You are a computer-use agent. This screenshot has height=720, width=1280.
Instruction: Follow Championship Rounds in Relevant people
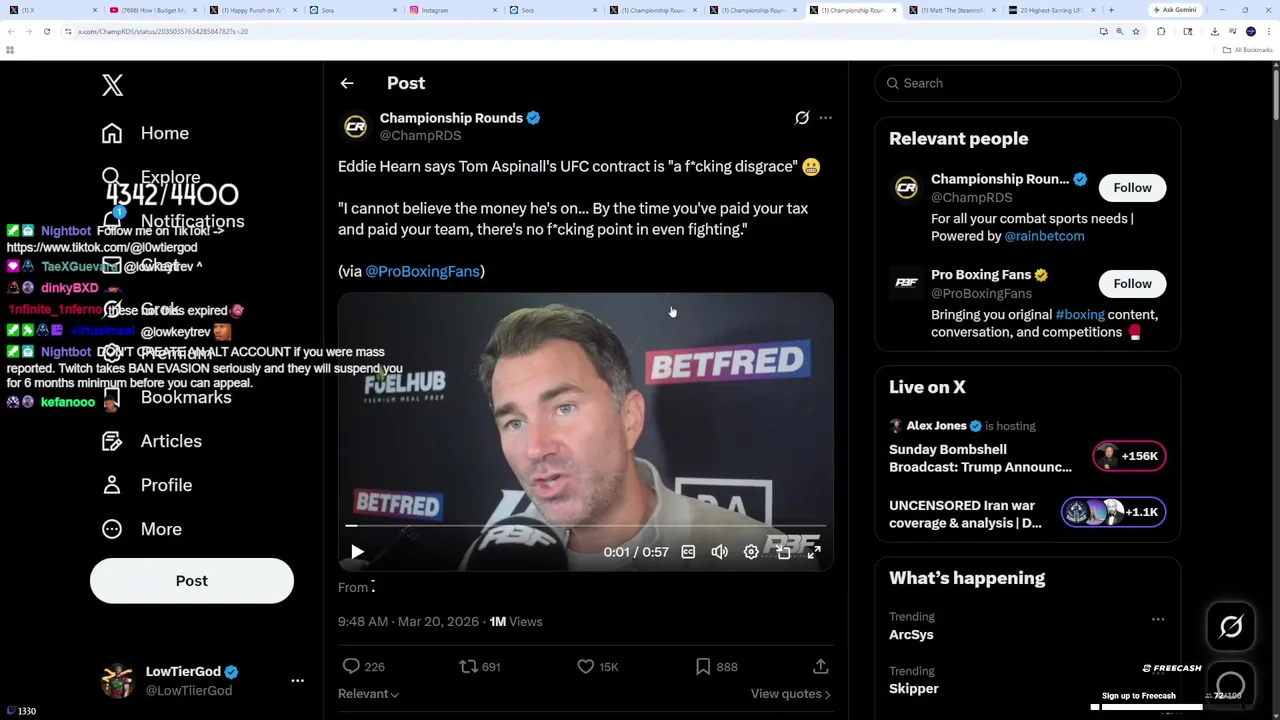[1133, 188]
